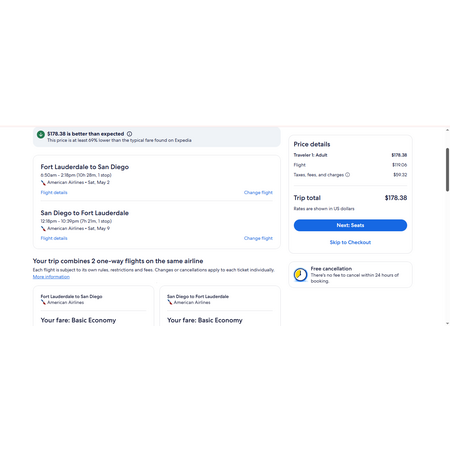Screen dimensions: 450x450
Task: Change flight for San Diego to Fort Lauderdale
Action: point(258,238)
